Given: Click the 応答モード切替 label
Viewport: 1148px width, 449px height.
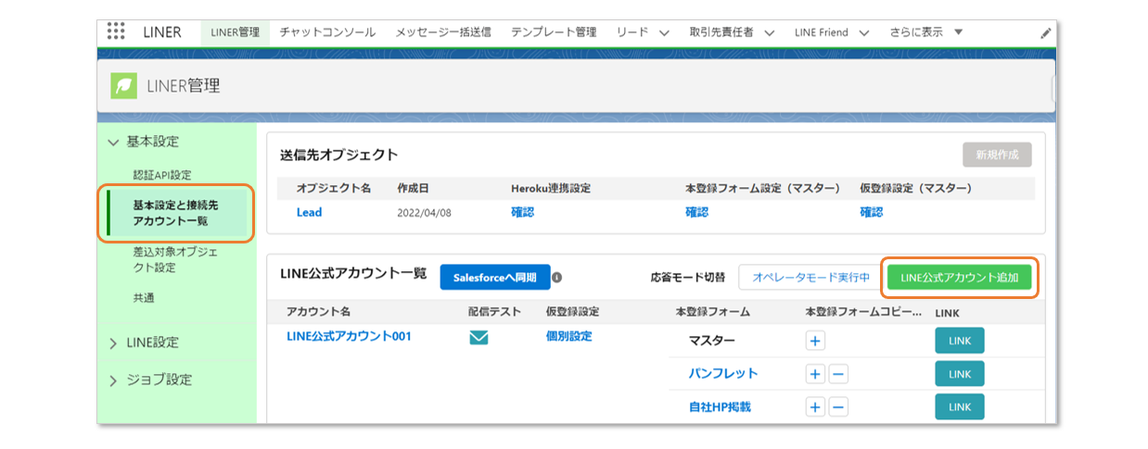Looking at the screenshot, I should point(687,278).
